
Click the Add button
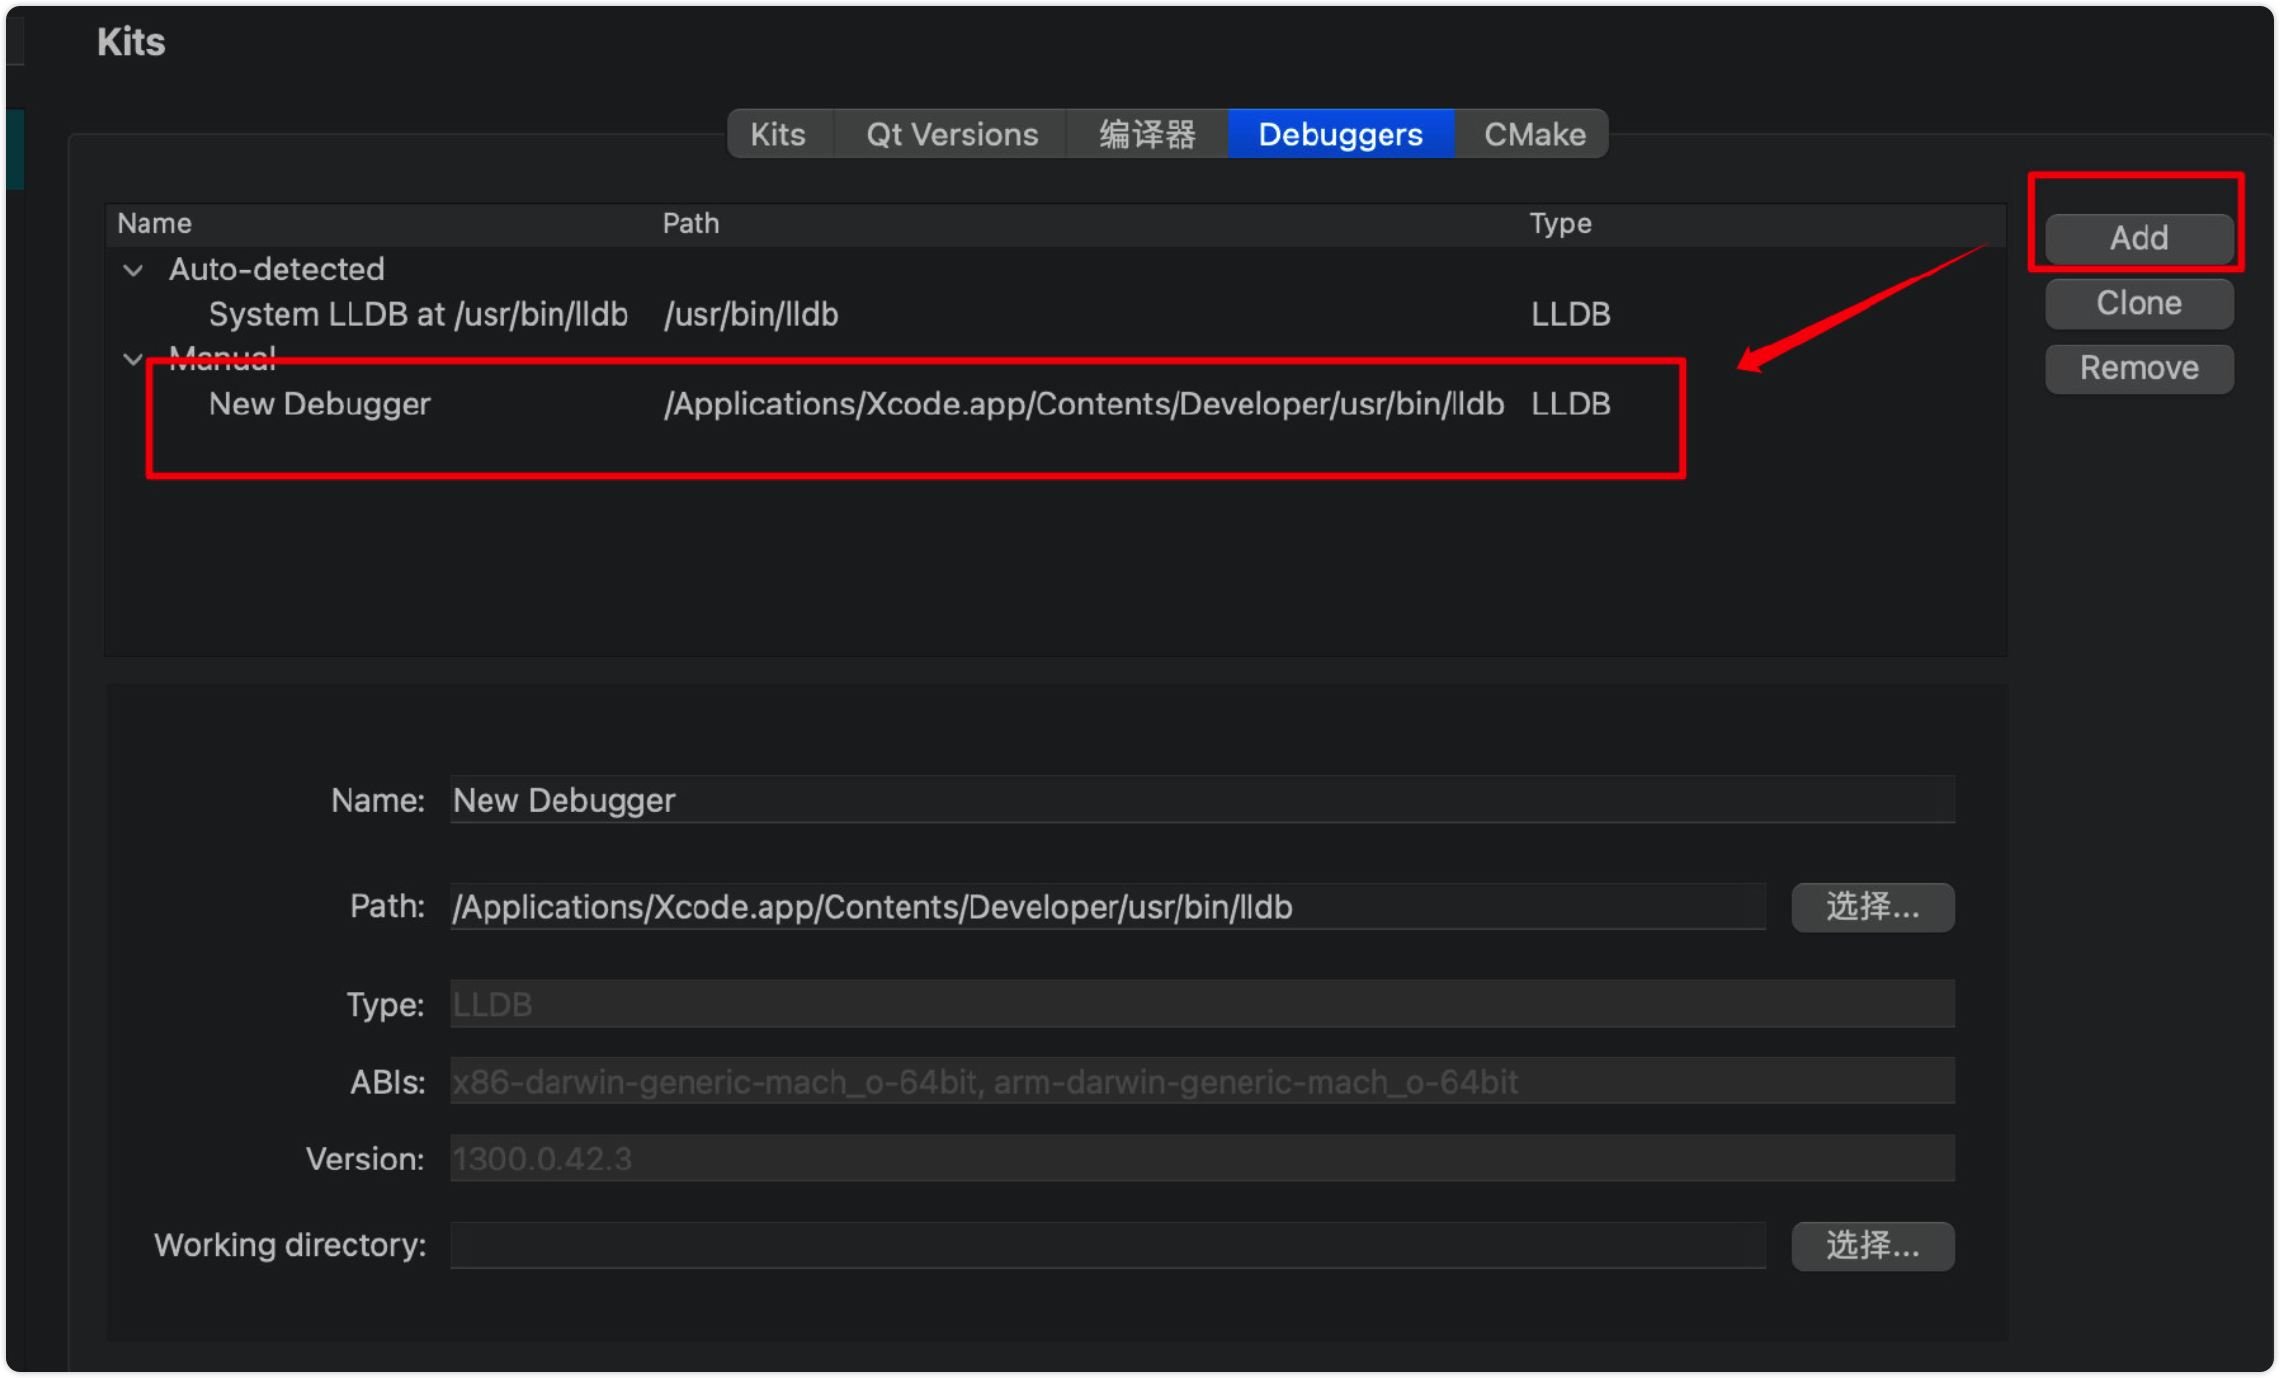pyautogui.click(x=2138, y=238)
